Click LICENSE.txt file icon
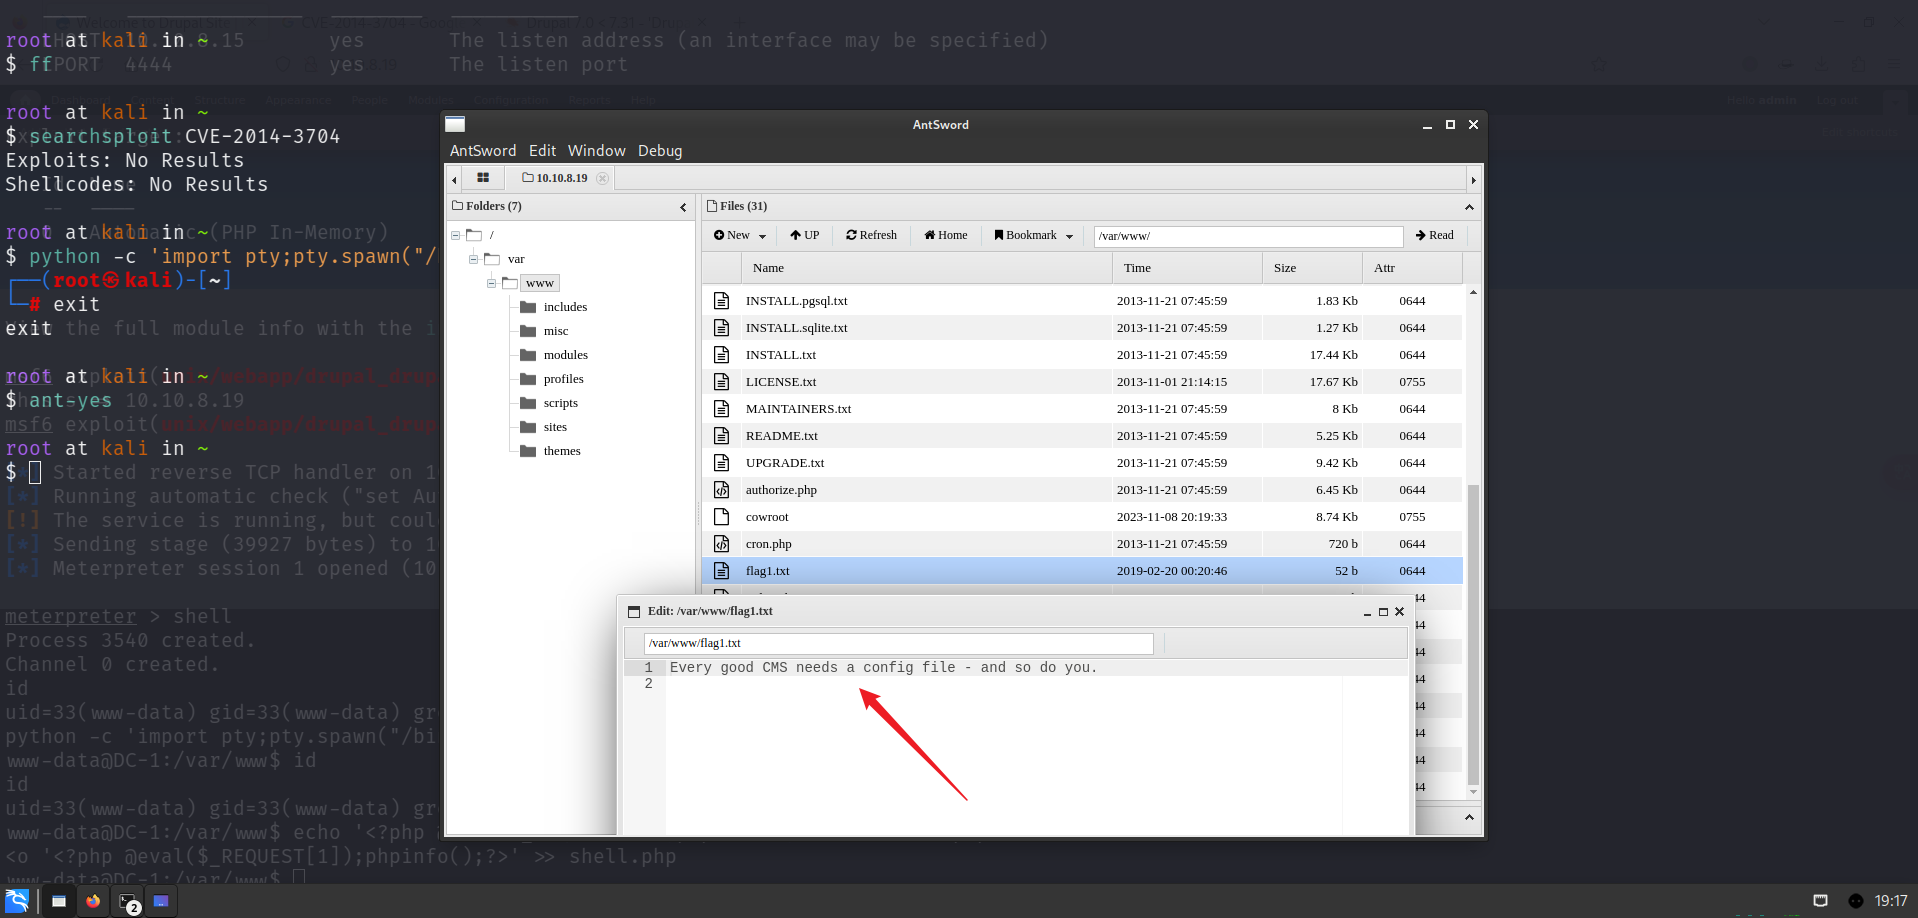The image size is (1918, 918). pos(721,382)
